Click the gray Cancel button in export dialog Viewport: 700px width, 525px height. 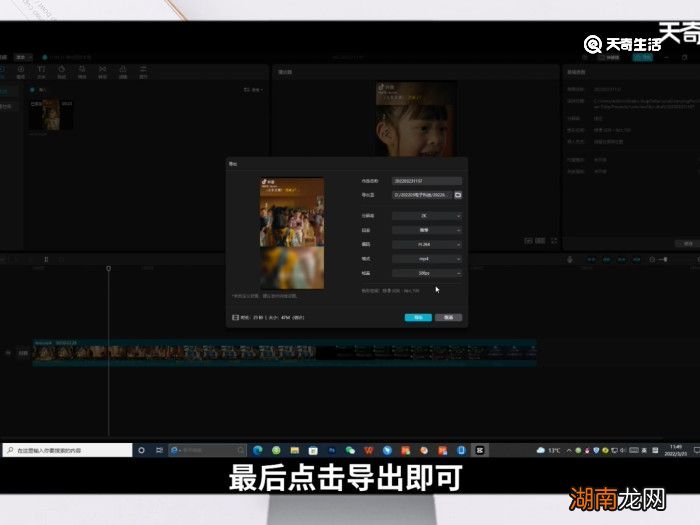click(448, 317)
